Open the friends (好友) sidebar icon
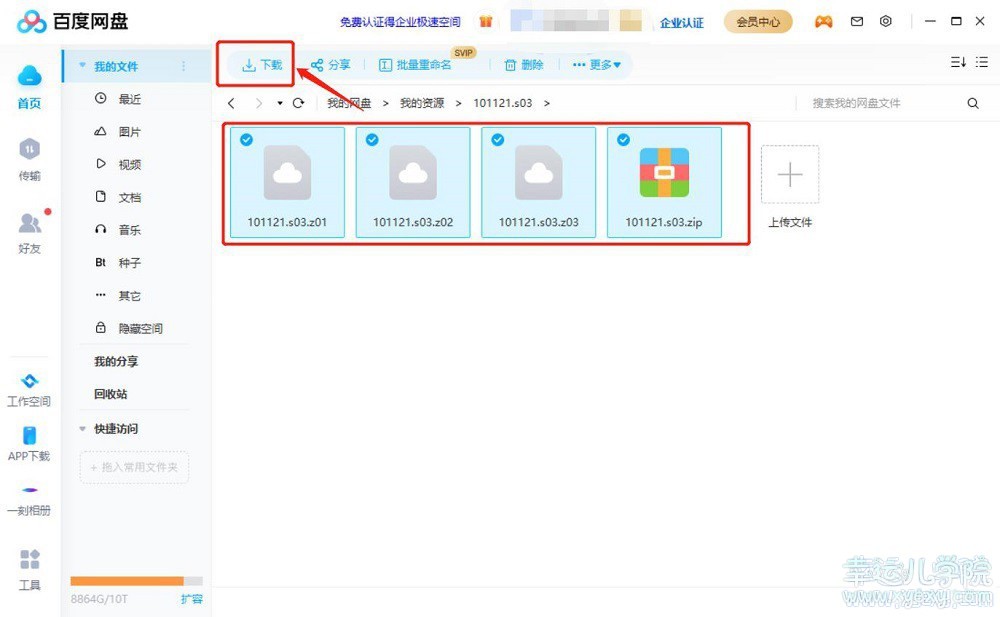 tap(30, 224)
